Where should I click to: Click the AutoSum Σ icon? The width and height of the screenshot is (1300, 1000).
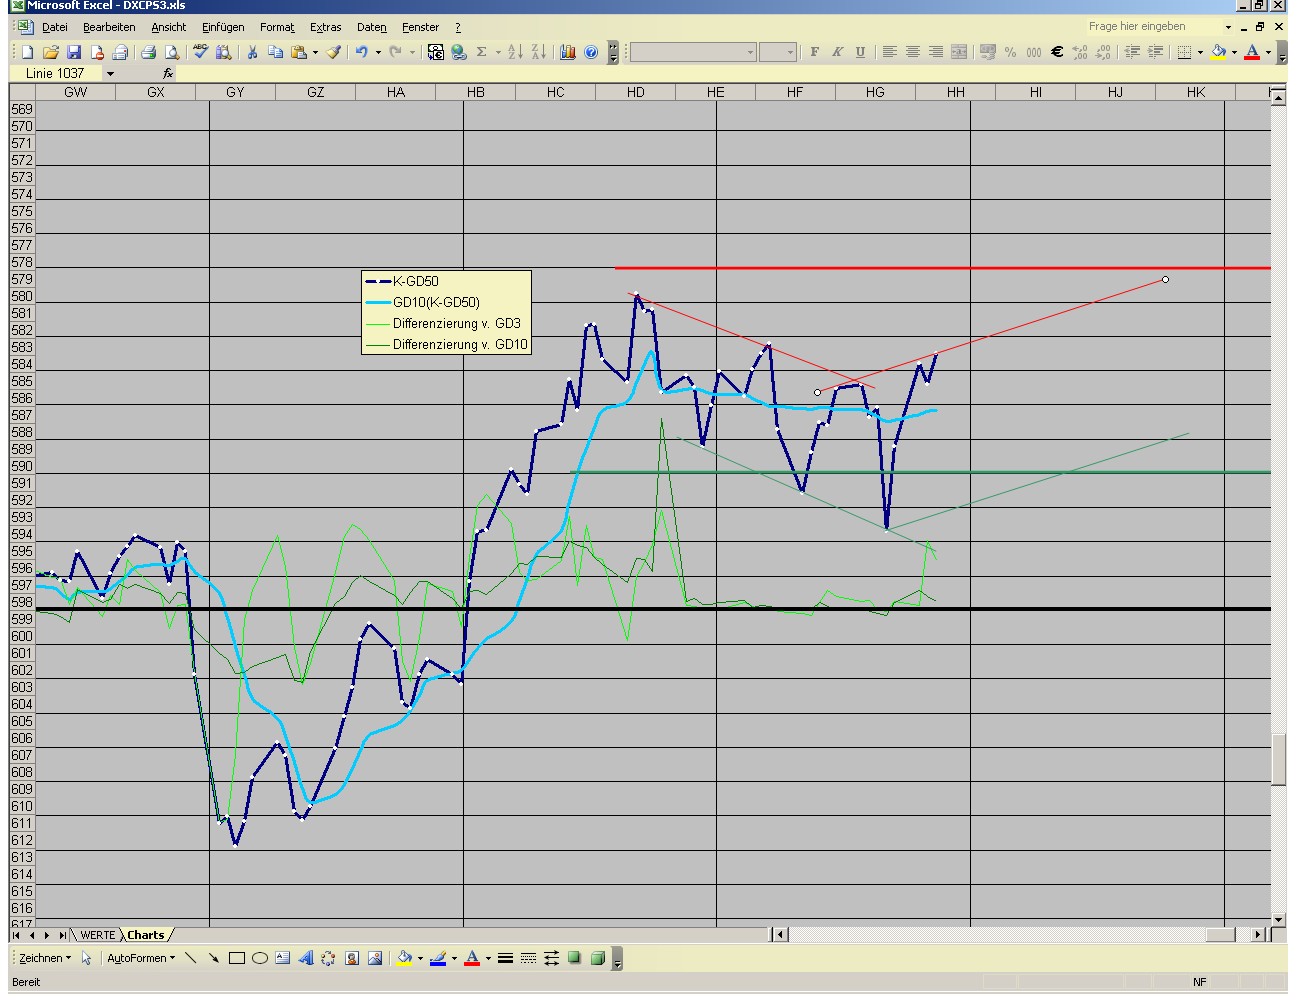coord(481,52)
